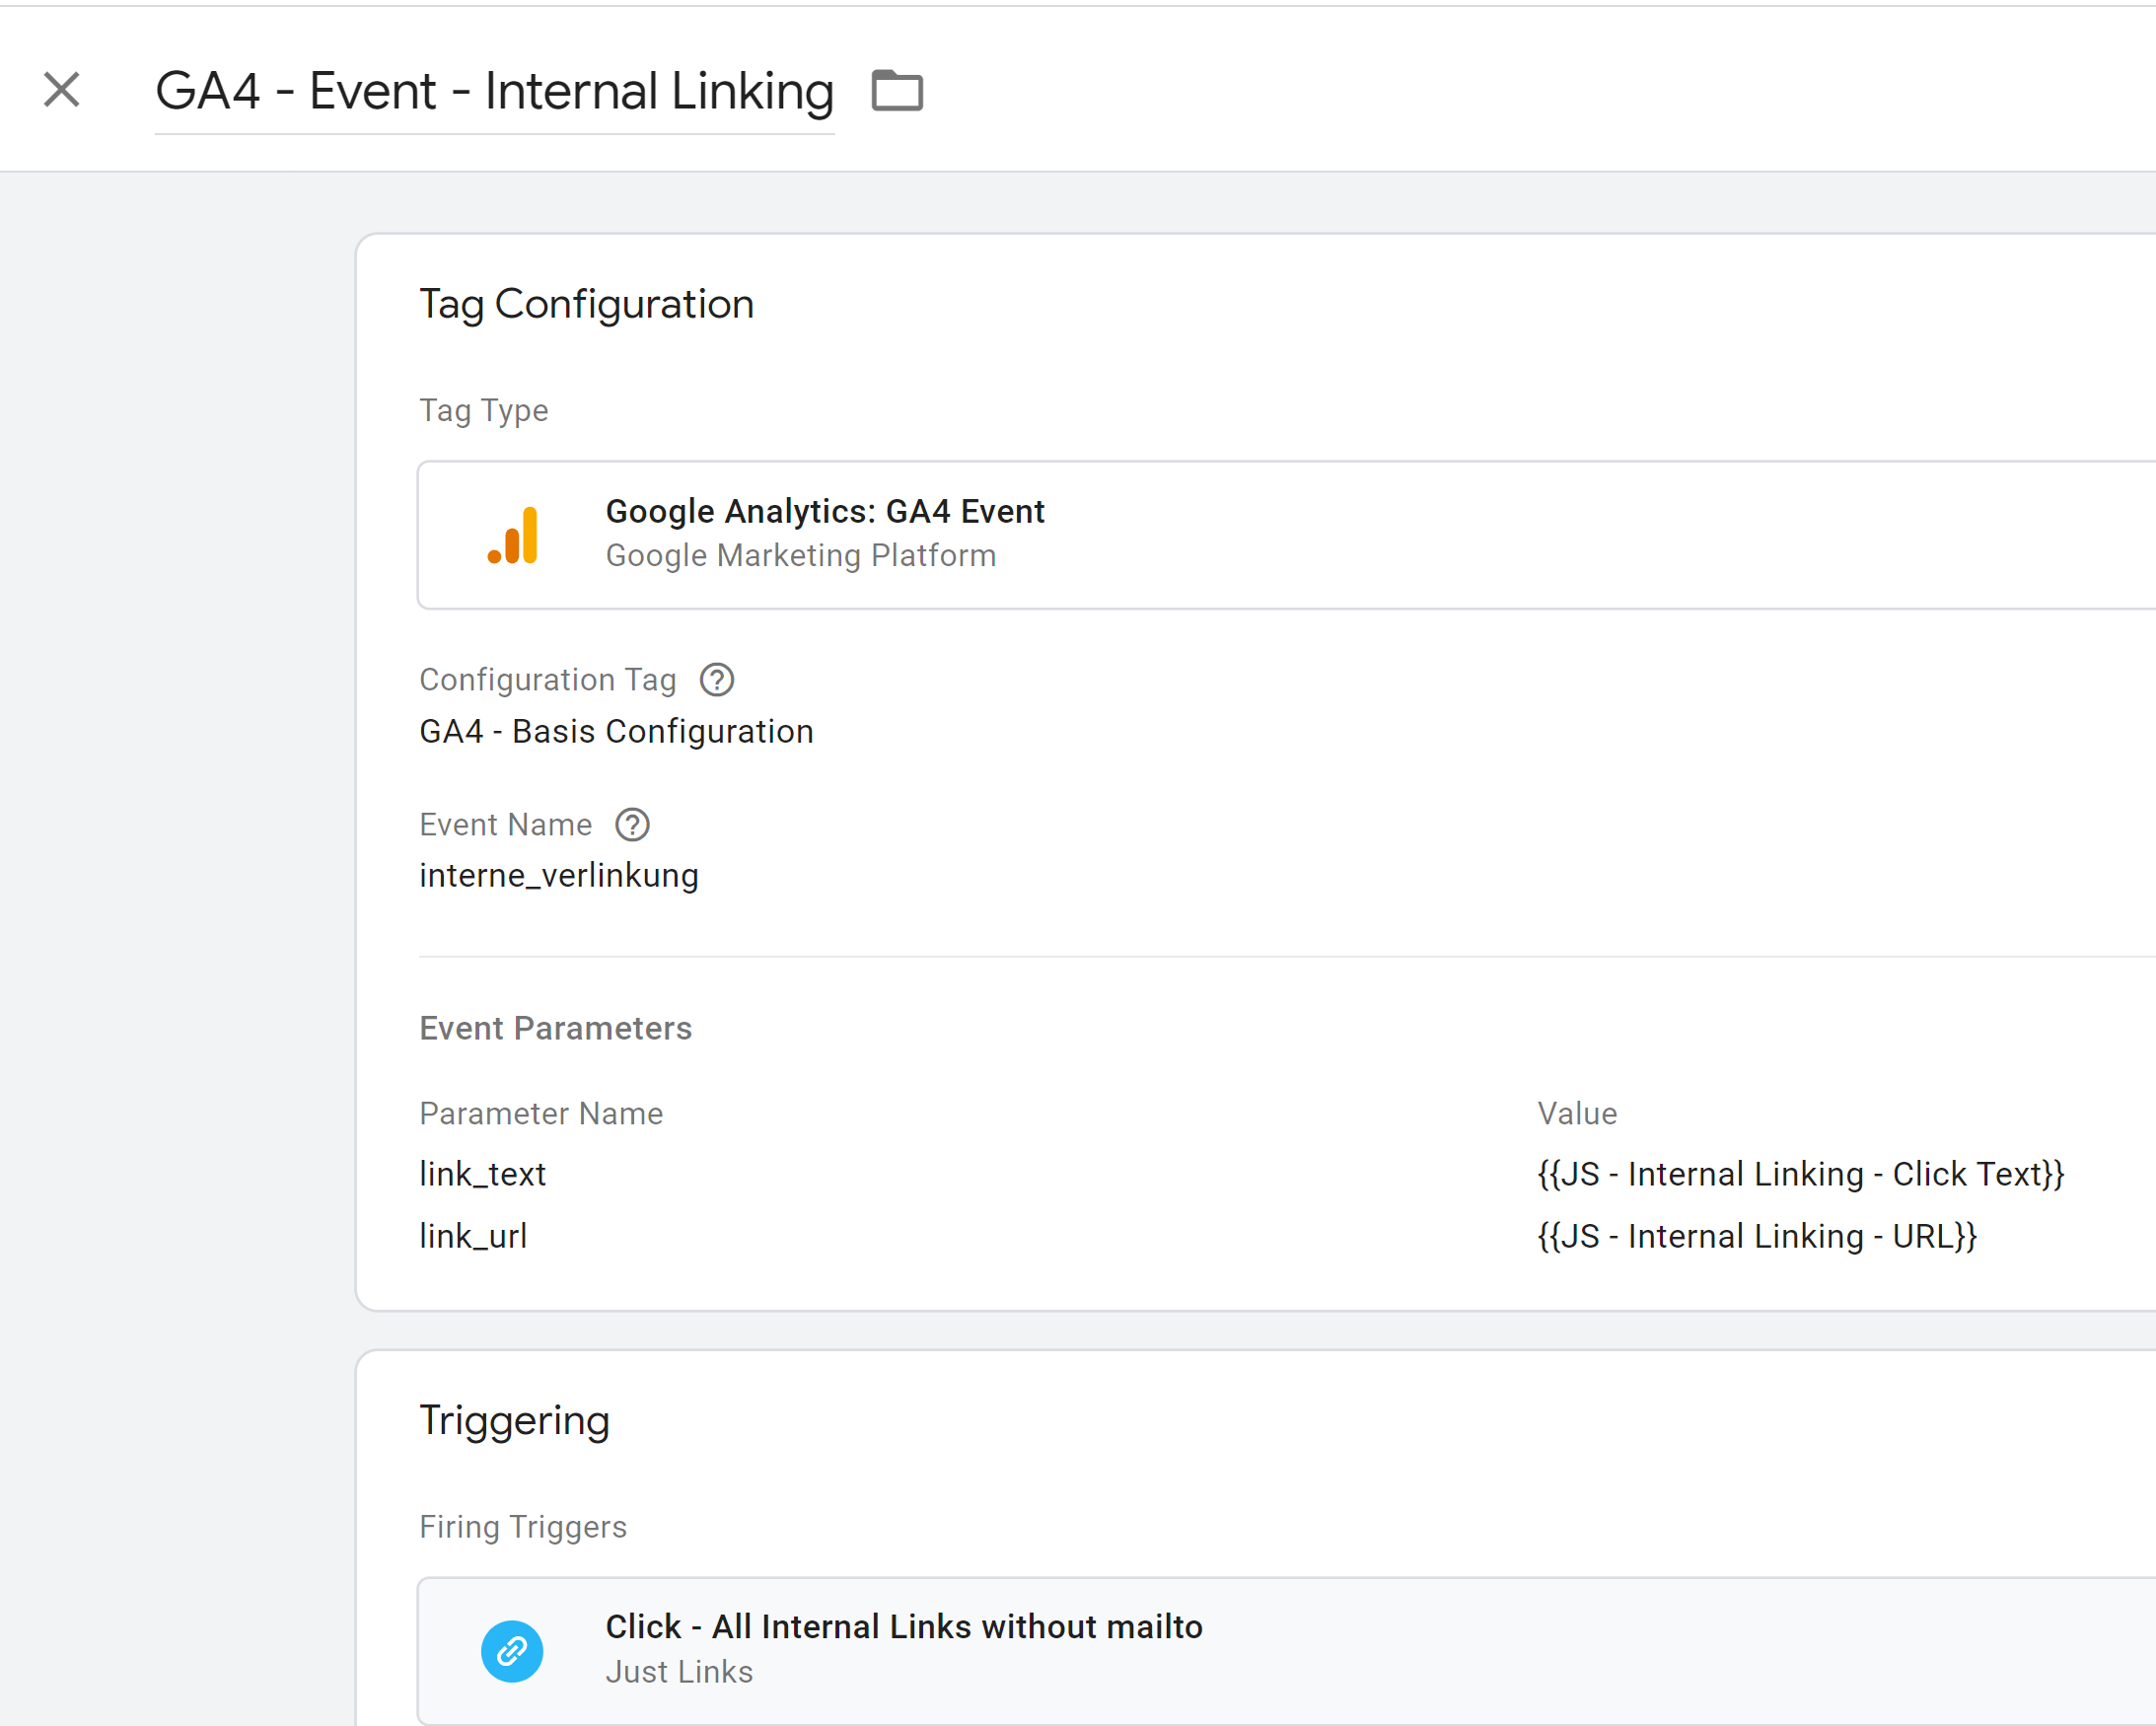Click the blue link trigger icon
Image resolution: width=2156 pixels, height=1726 pixels.
512,1651
